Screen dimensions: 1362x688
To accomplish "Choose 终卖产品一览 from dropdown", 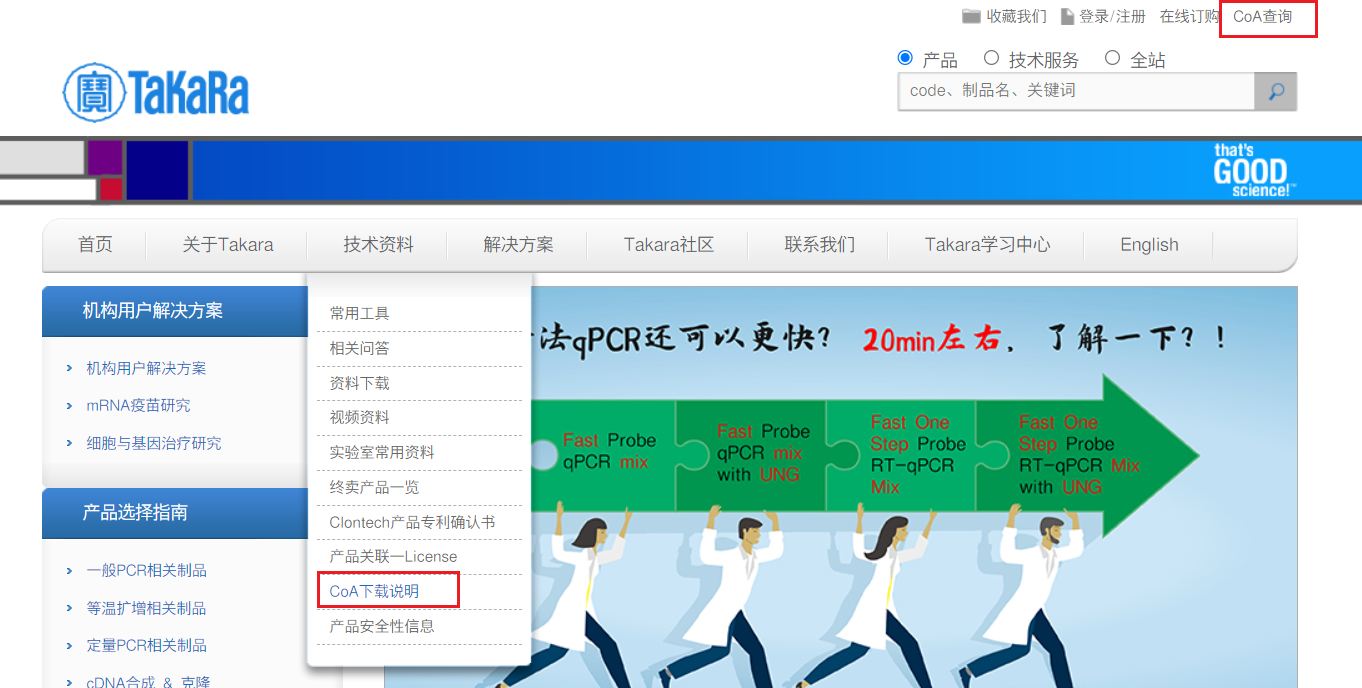I will click(375, 487).
